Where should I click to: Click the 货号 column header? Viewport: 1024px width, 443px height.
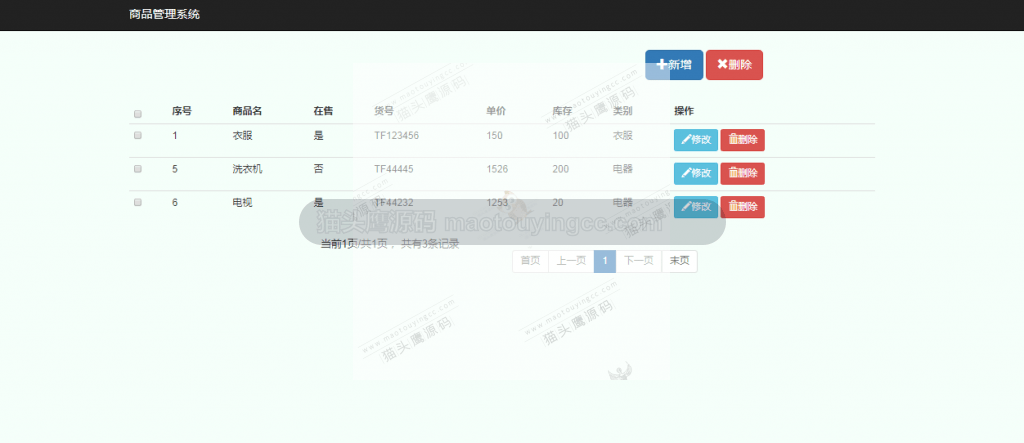(384, 111)
